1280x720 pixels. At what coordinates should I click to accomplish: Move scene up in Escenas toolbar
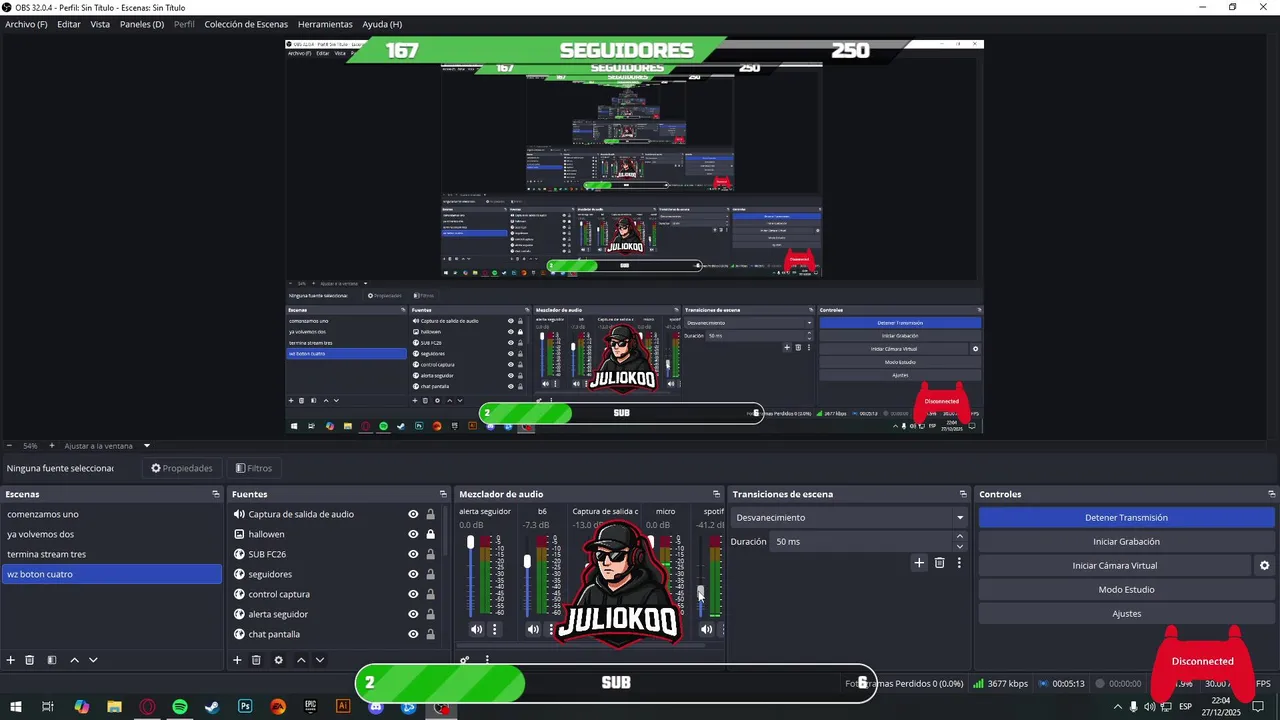tap(74, 660)
